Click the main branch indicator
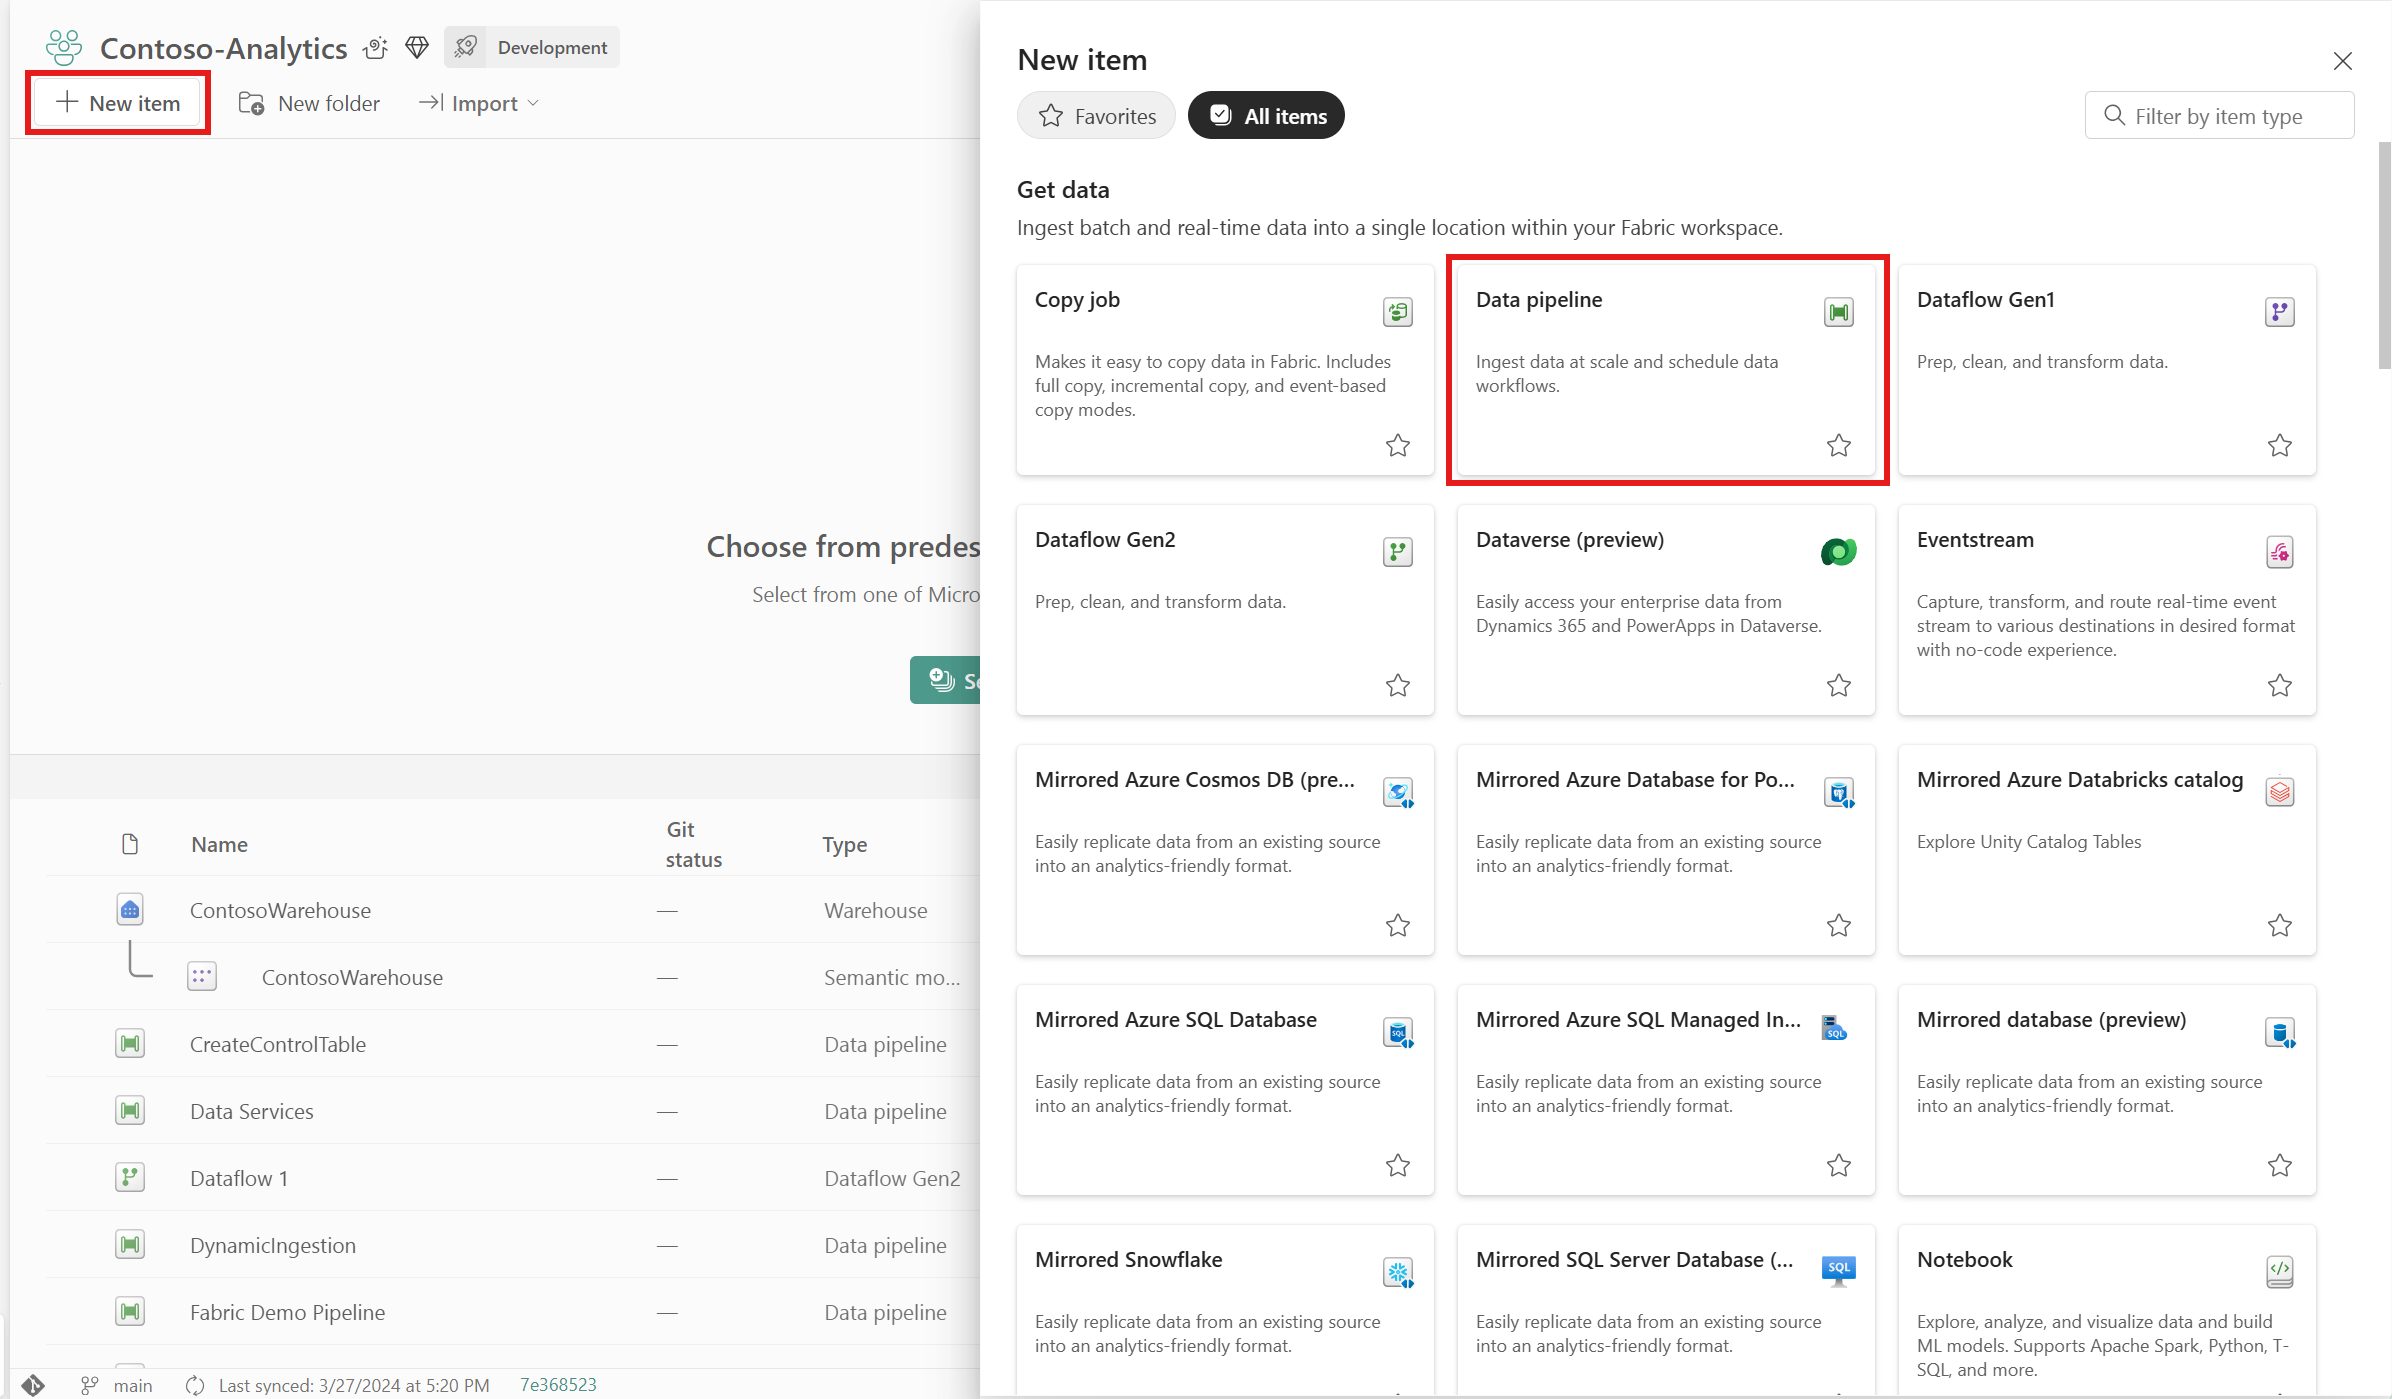The width and height of the screenshot is (2392, 1399). (118, 1385)
